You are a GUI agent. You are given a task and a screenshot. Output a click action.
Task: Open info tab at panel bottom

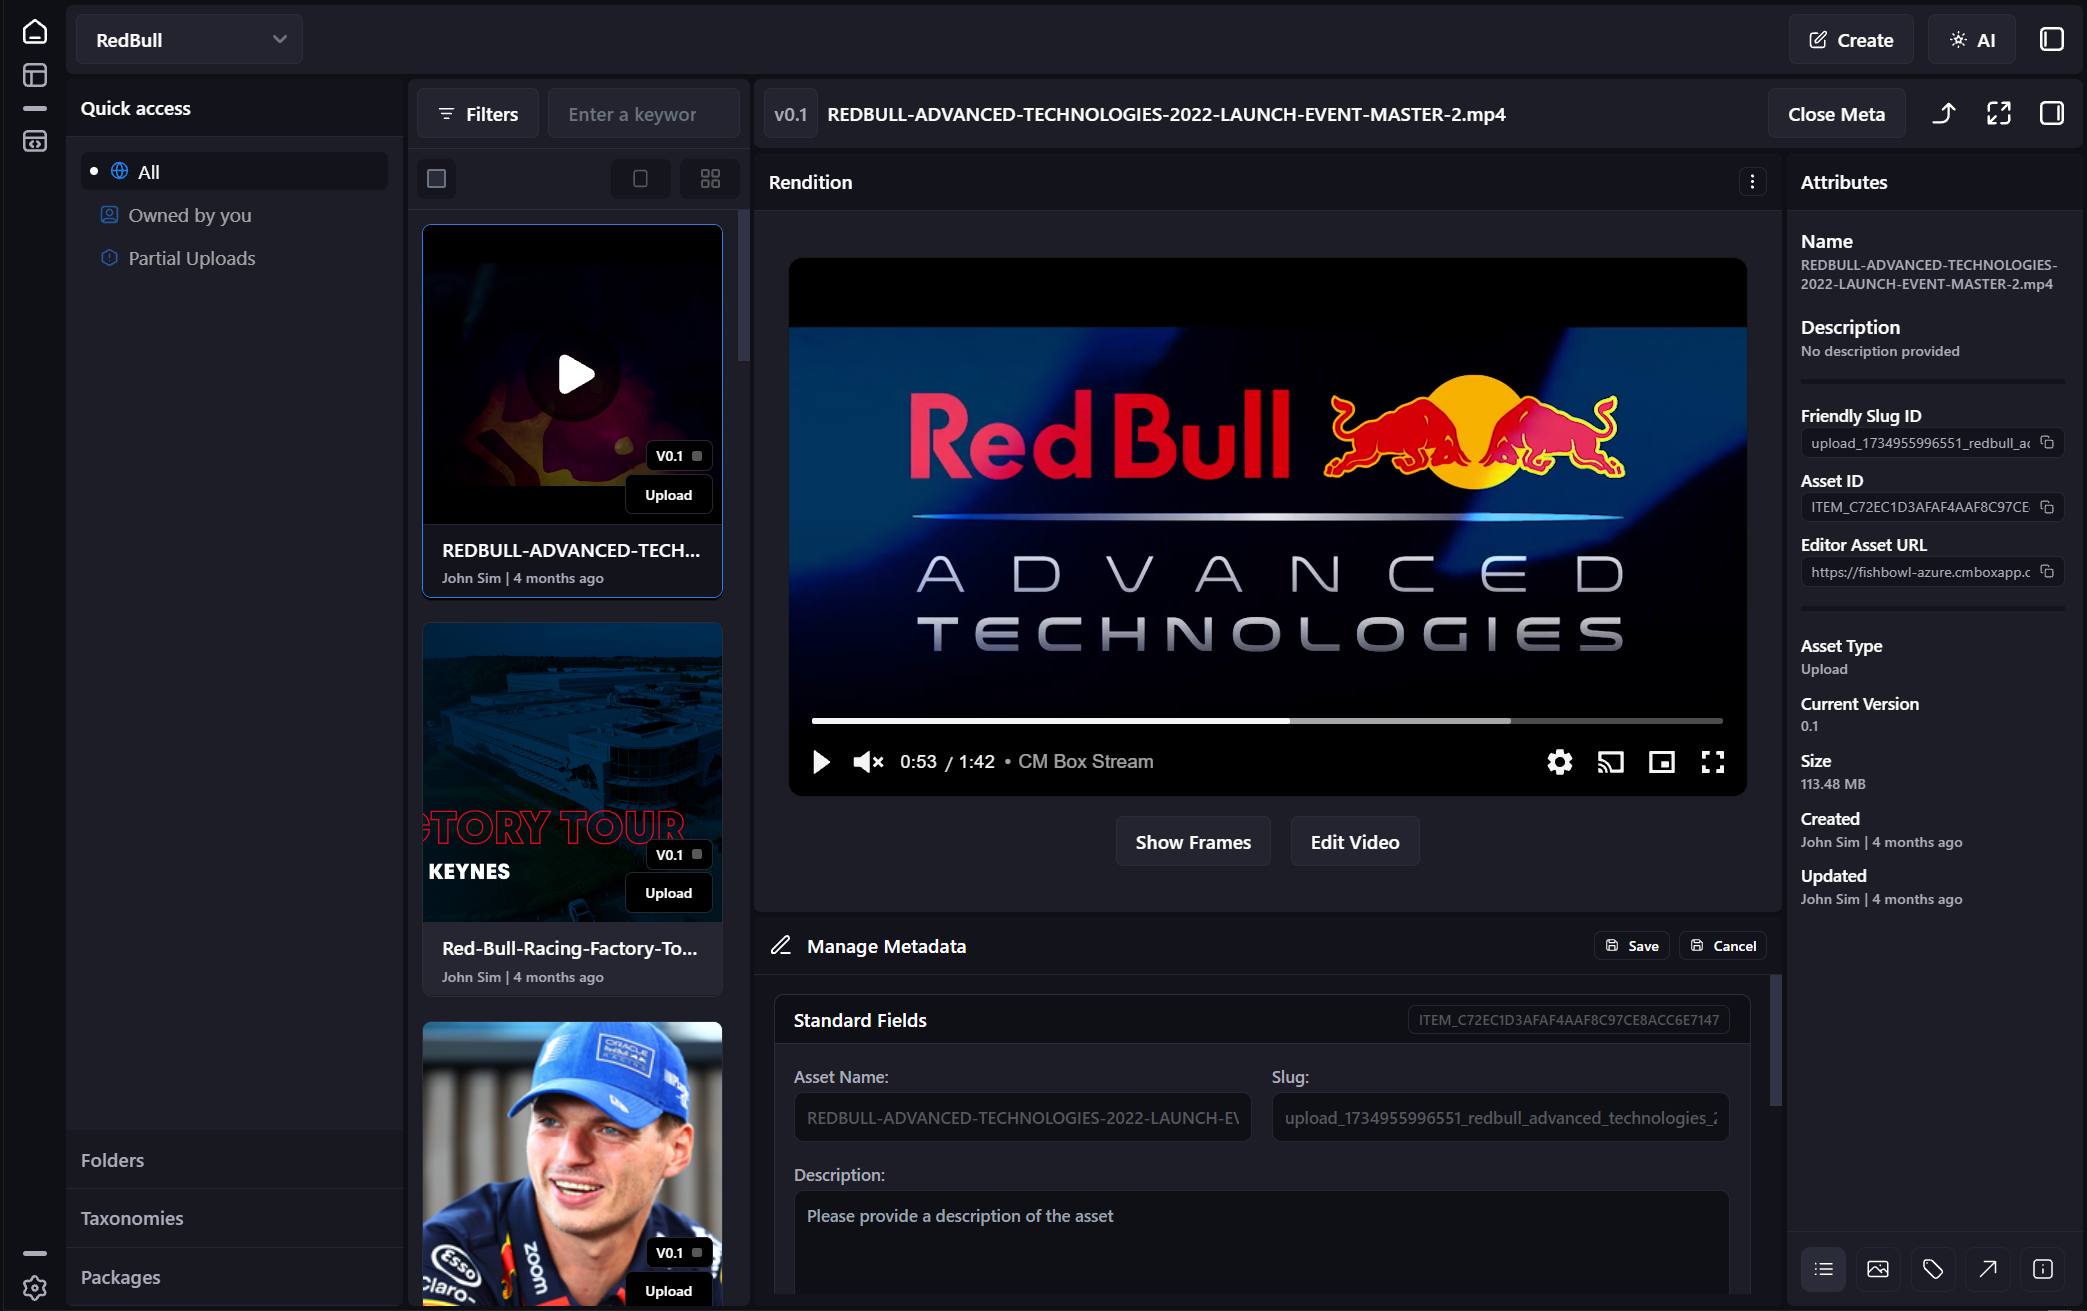(x=2043, y=1269)
